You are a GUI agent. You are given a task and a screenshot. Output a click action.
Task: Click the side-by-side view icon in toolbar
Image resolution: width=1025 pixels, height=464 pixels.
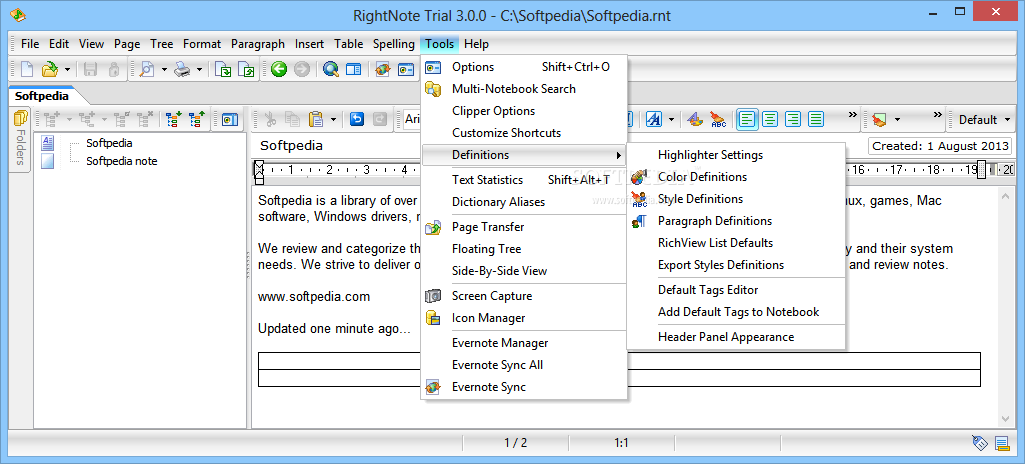[354, 69]
